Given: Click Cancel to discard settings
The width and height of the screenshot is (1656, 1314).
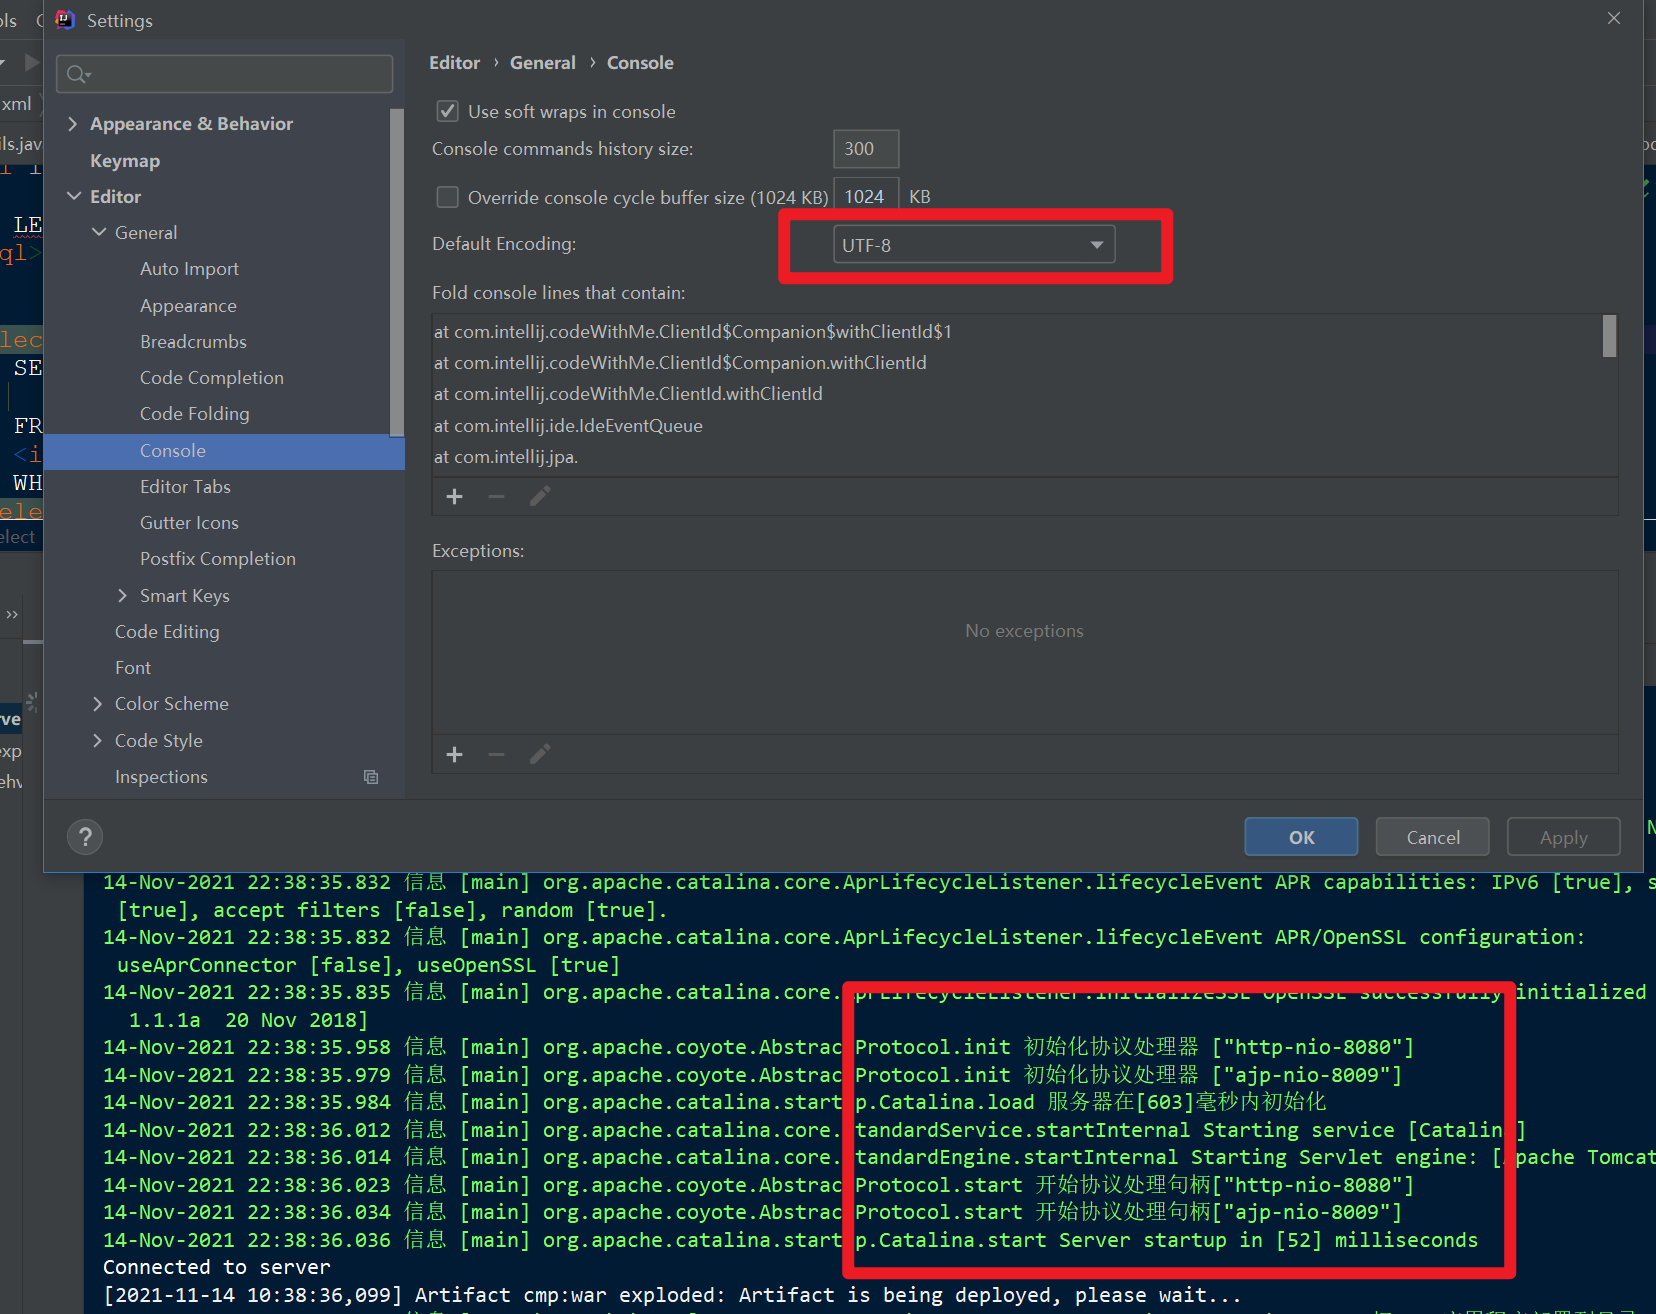Looking at the screenshot, I should click(1433, 837).
